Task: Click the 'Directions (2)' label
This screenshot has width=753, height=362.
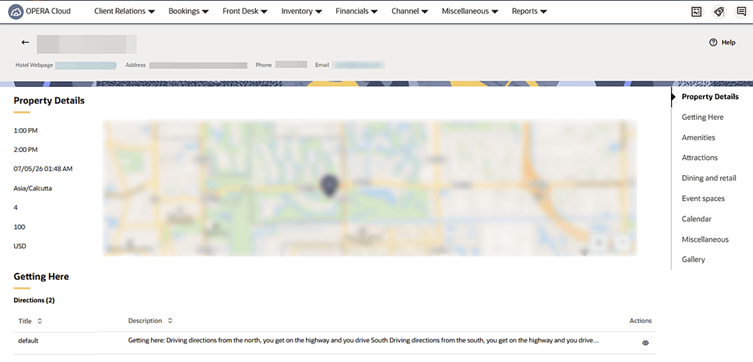Action: tap(34, 301)
